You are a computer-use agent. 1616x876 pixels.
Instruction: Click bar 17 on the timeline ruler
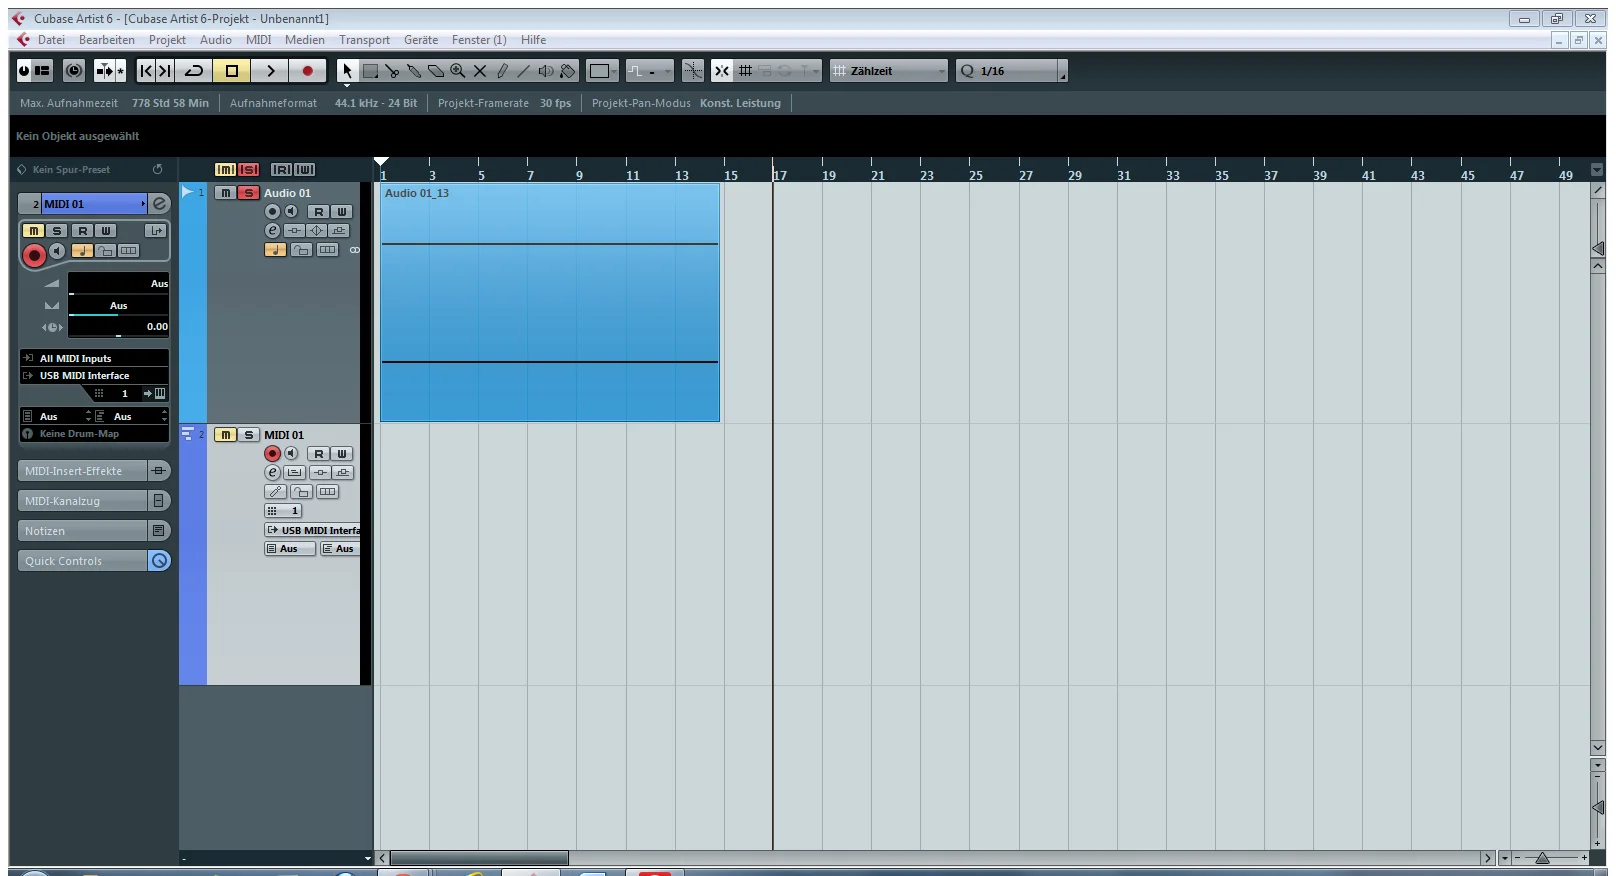pos(779,175)
